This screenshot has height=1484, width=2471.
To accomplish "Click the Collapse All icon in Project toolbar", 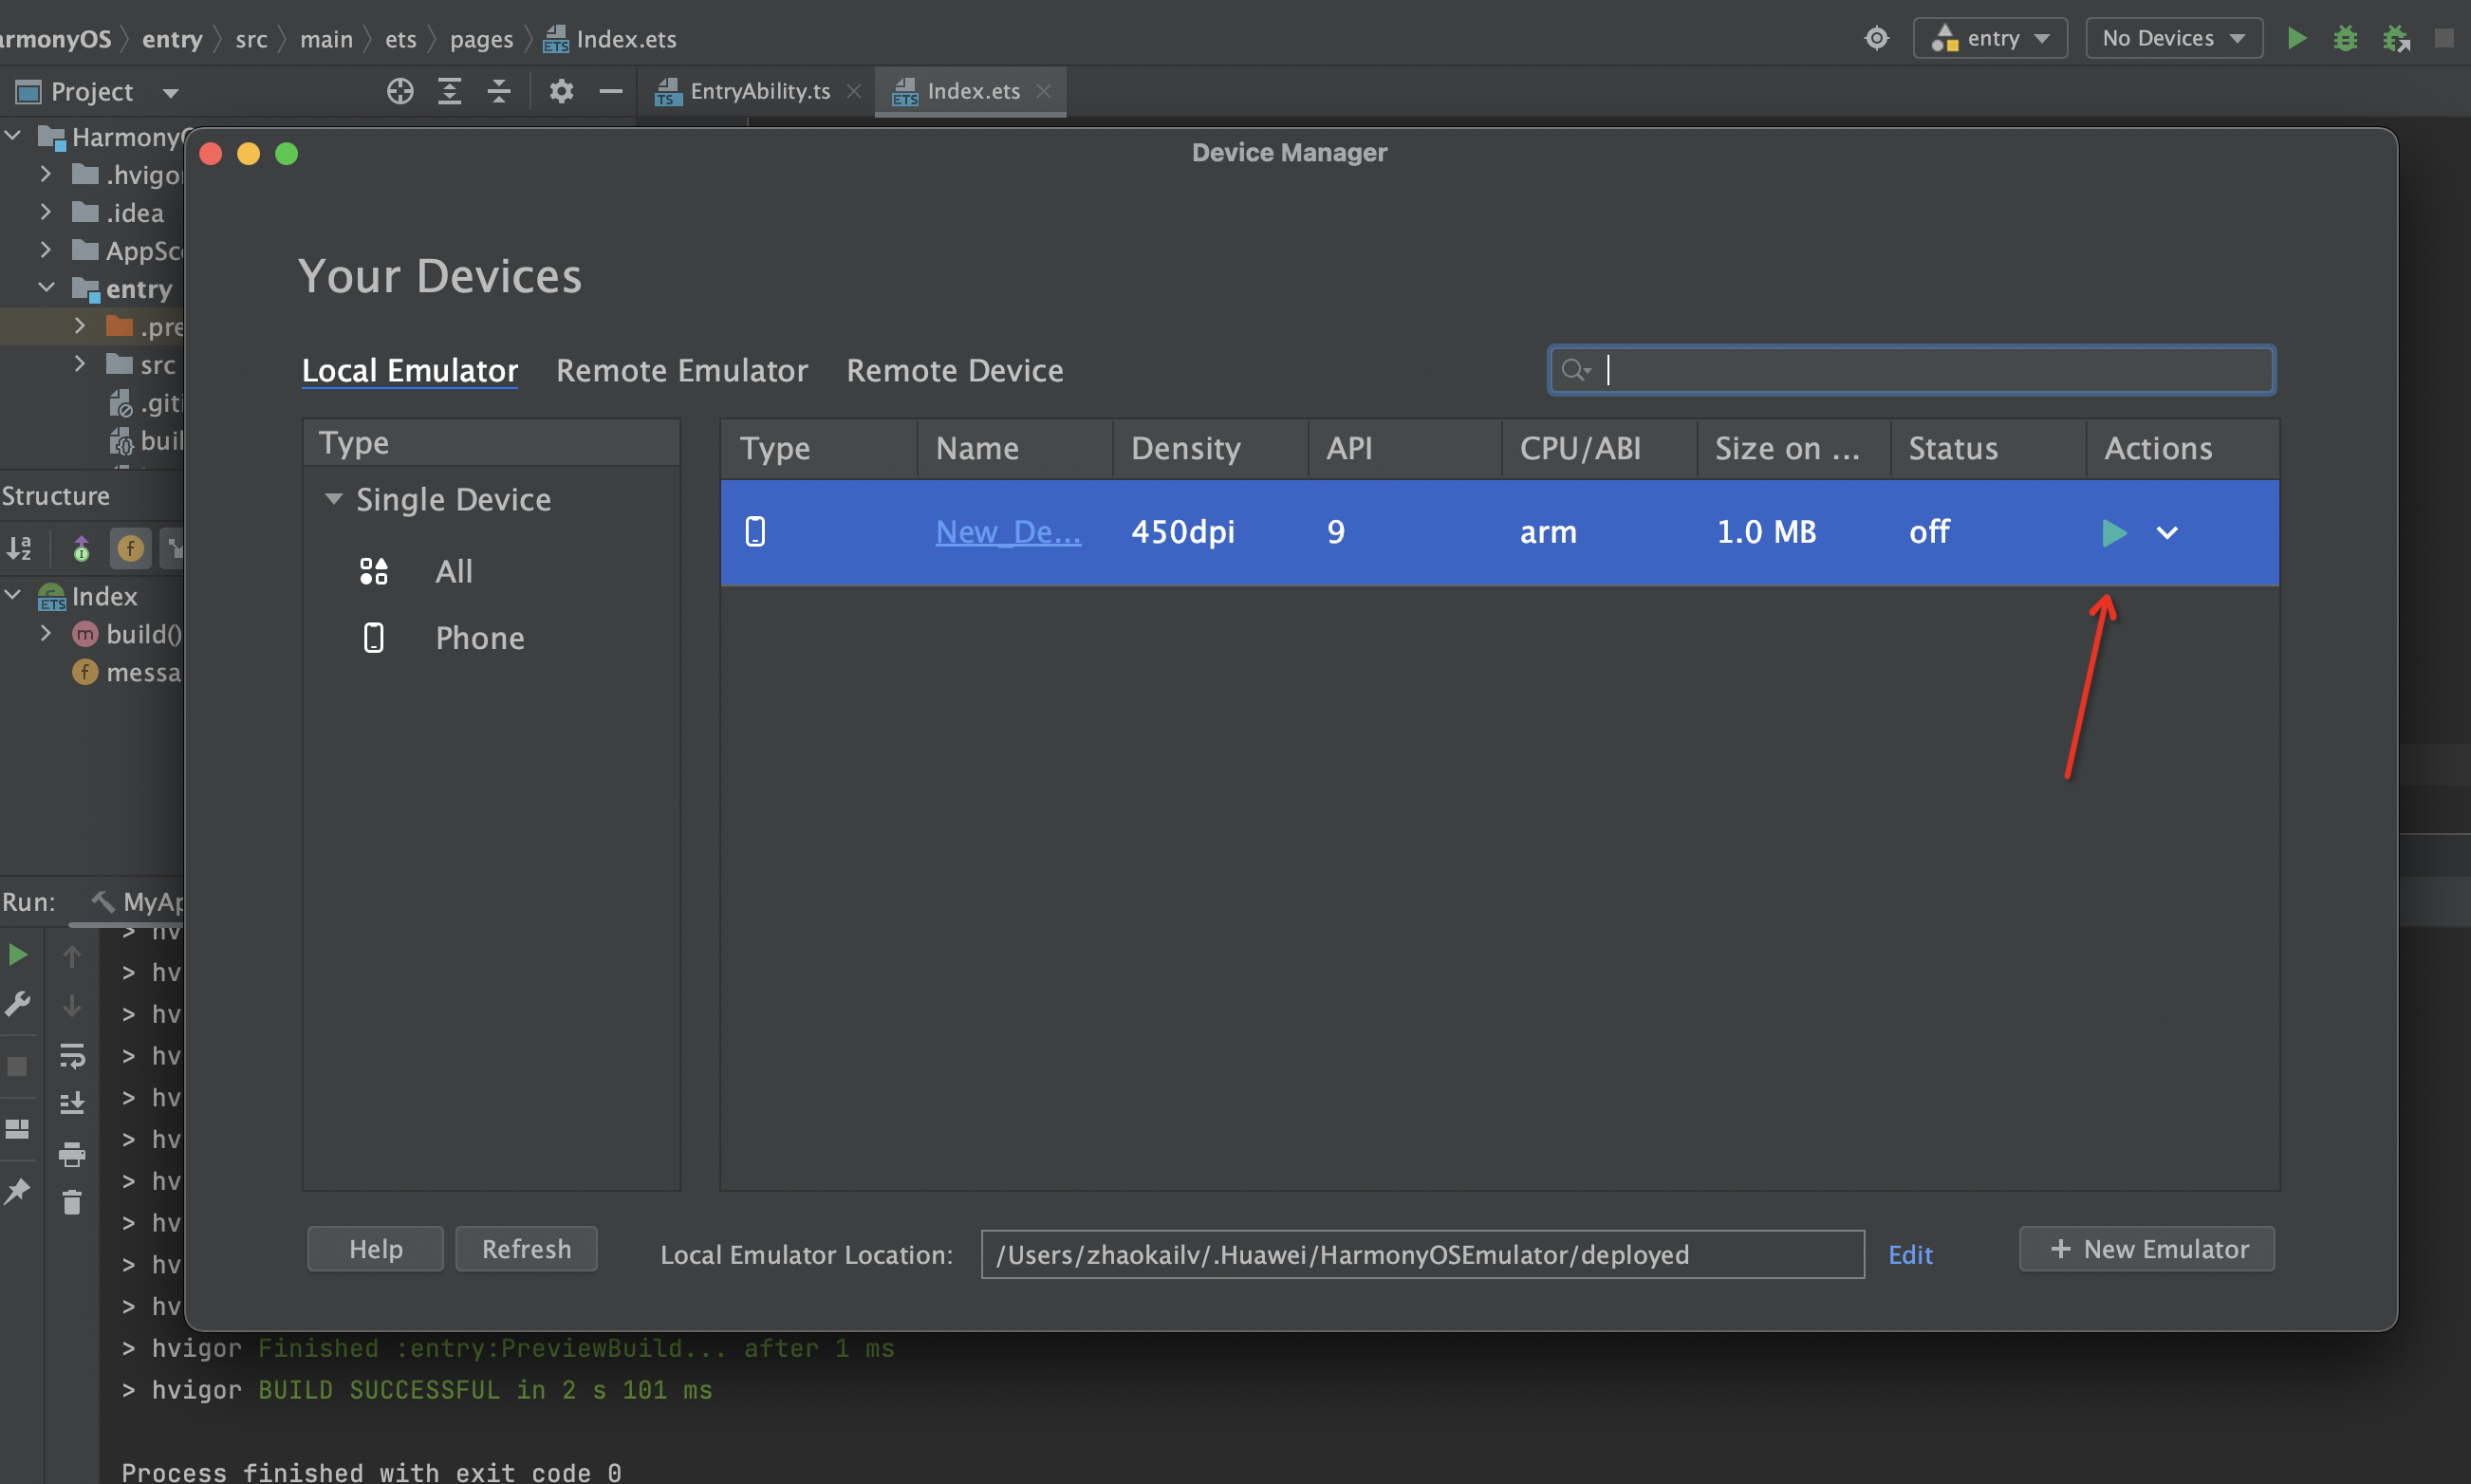I will pyautogui.click(x=499, y=91).
